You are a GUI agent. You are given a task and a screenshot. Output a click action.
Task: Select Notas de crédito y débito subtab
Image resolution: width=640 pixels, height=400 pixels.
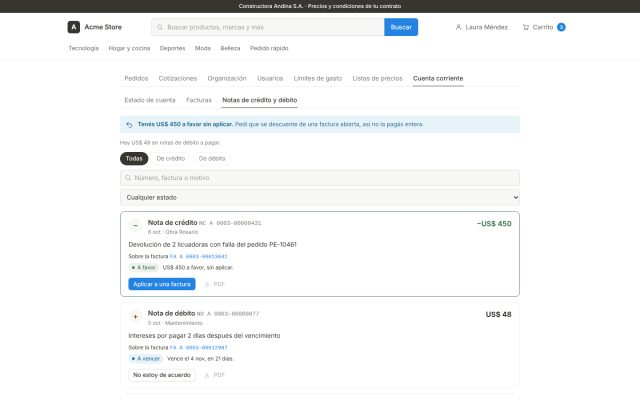(x=260, y=100)
